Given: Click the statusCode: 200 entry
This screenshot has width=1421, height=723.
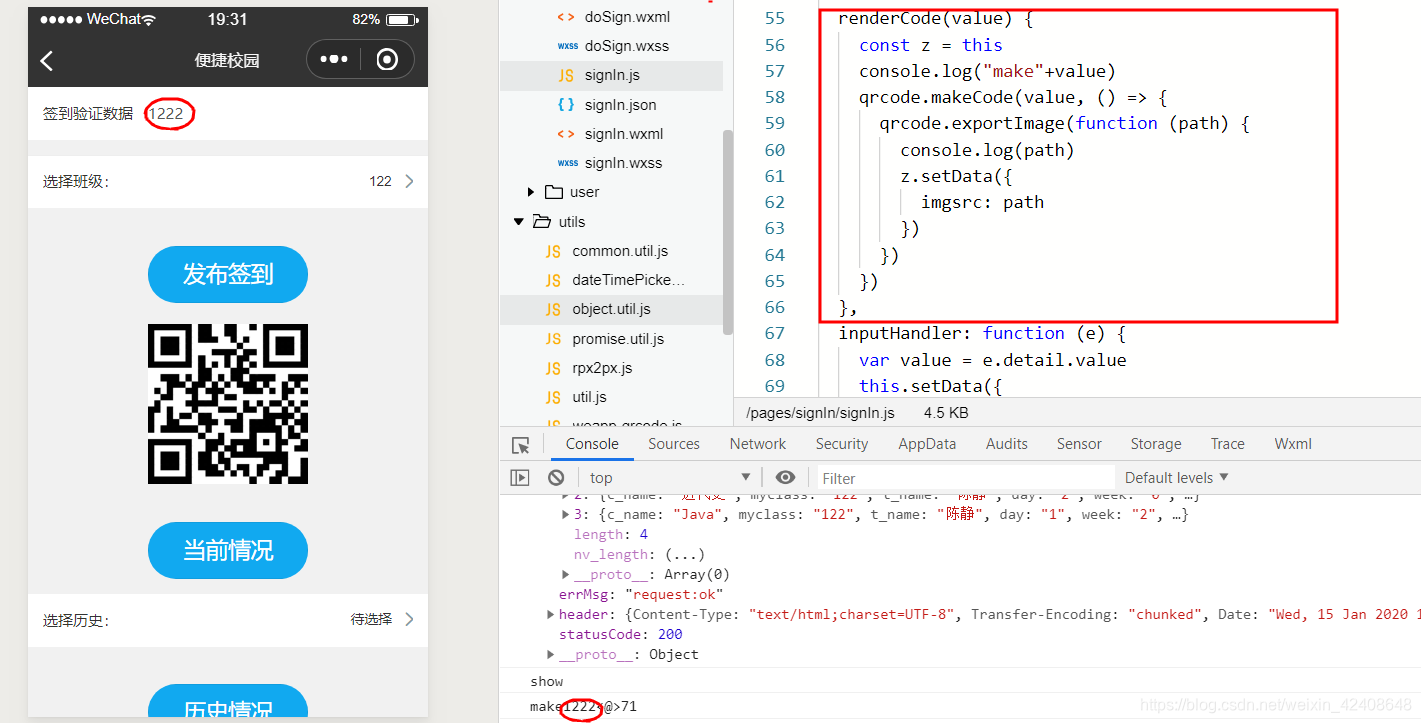Looking at the screenshot, I should click(620, 634).
